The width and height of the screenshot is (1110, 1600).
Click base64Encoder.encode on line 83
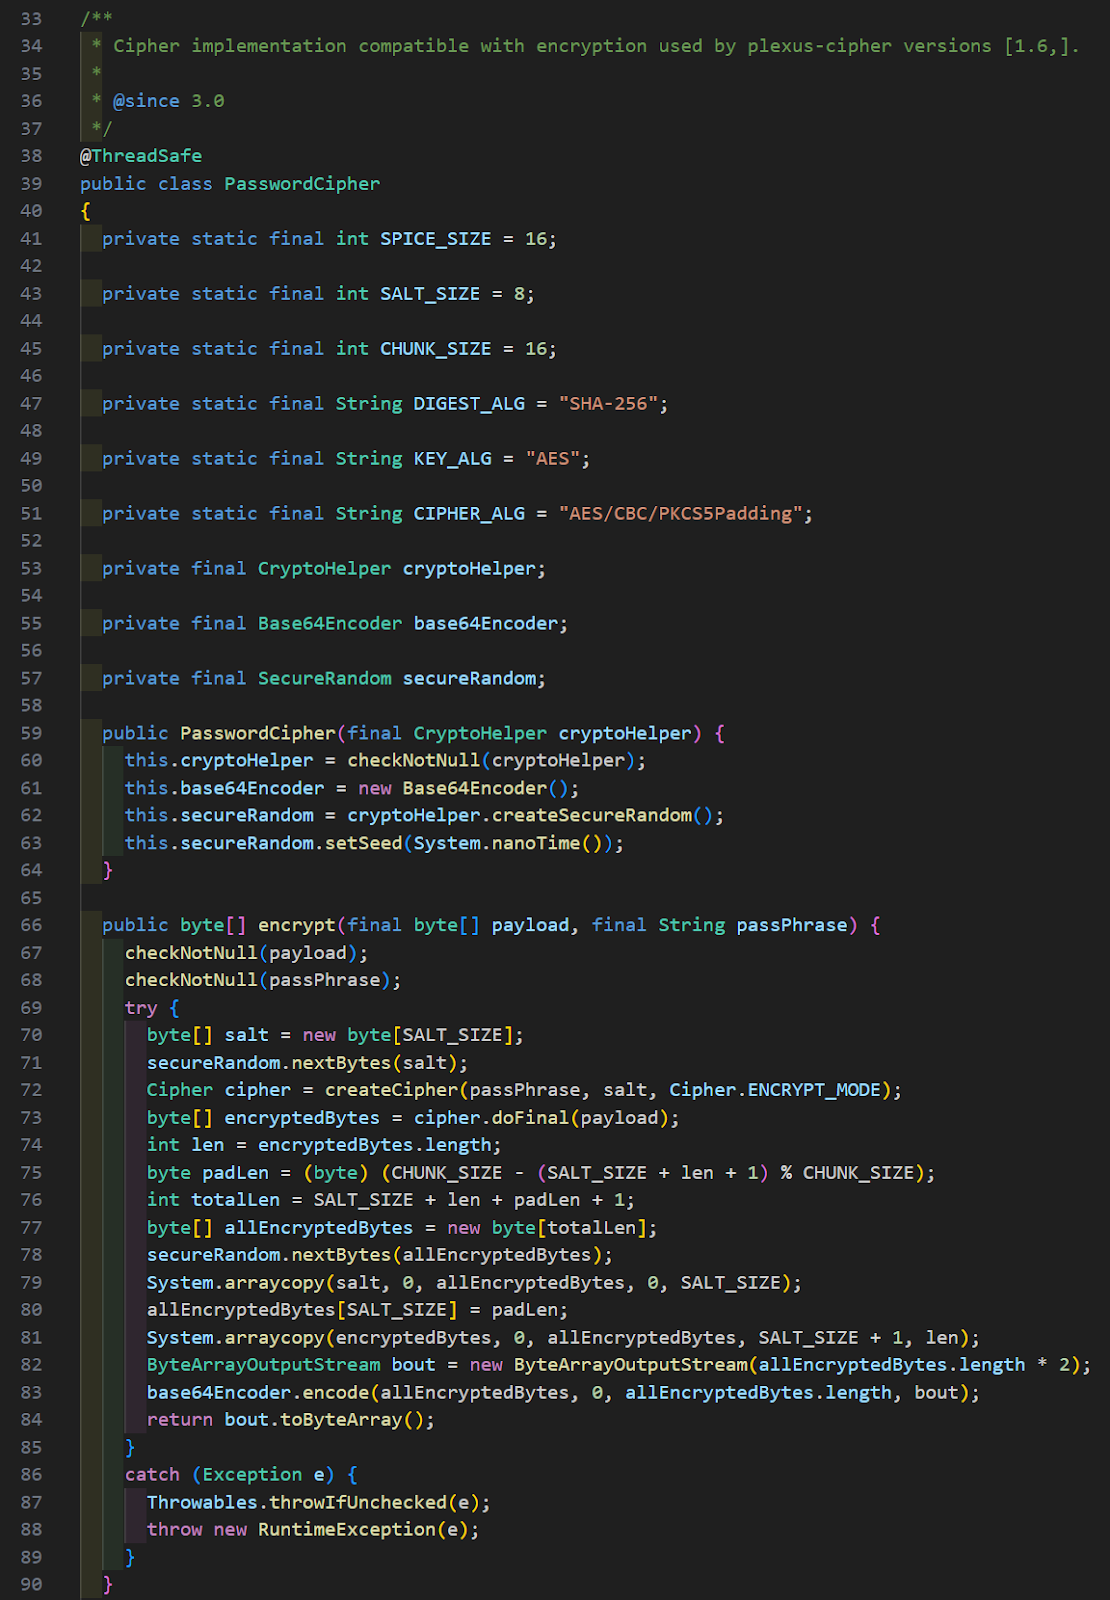click(257, 1394)
